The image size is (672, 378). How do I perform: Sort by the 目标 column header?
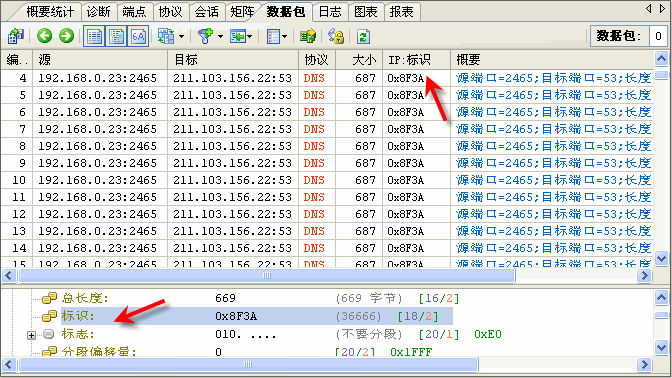233,60
